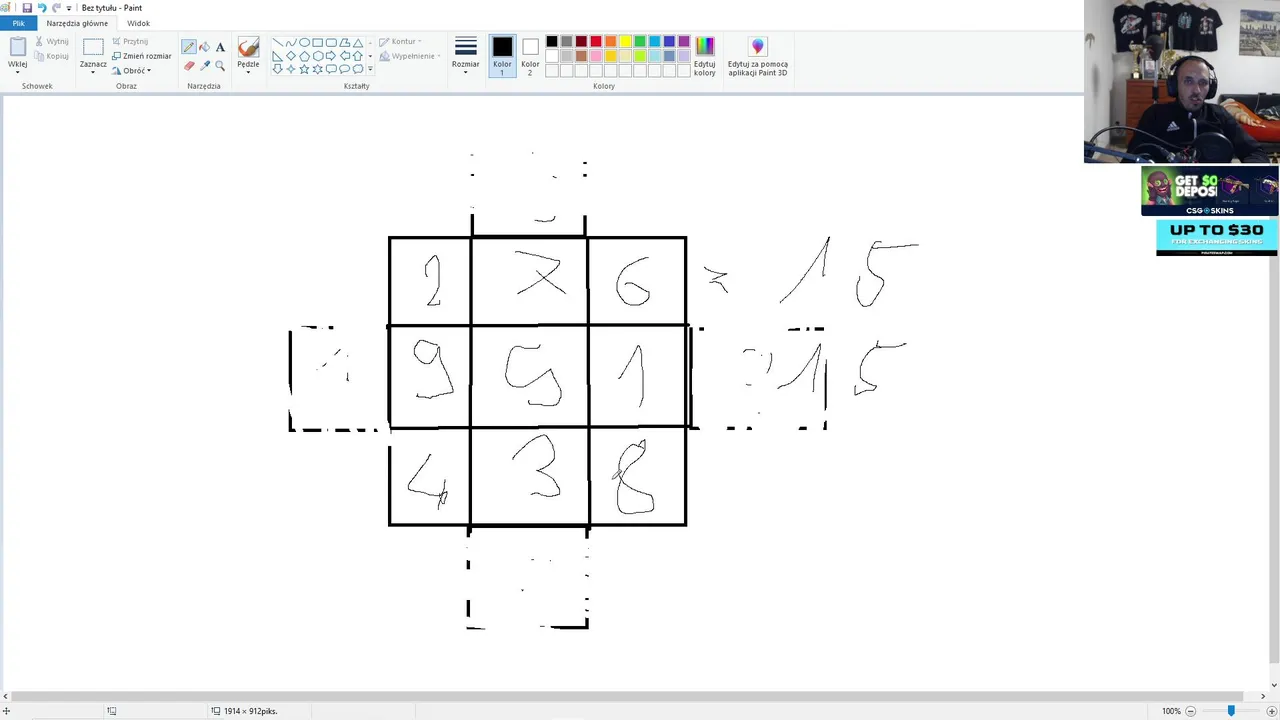Choose the Cloud callout shape
The height and width of the screenshot is (720, 1280).
pos(358,69)
